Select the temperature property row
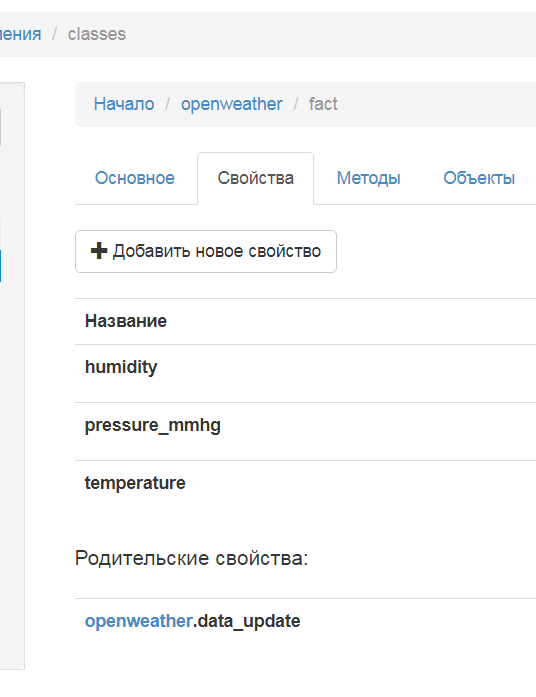This screenshot has height=697, width=536. tap(305, 489)
